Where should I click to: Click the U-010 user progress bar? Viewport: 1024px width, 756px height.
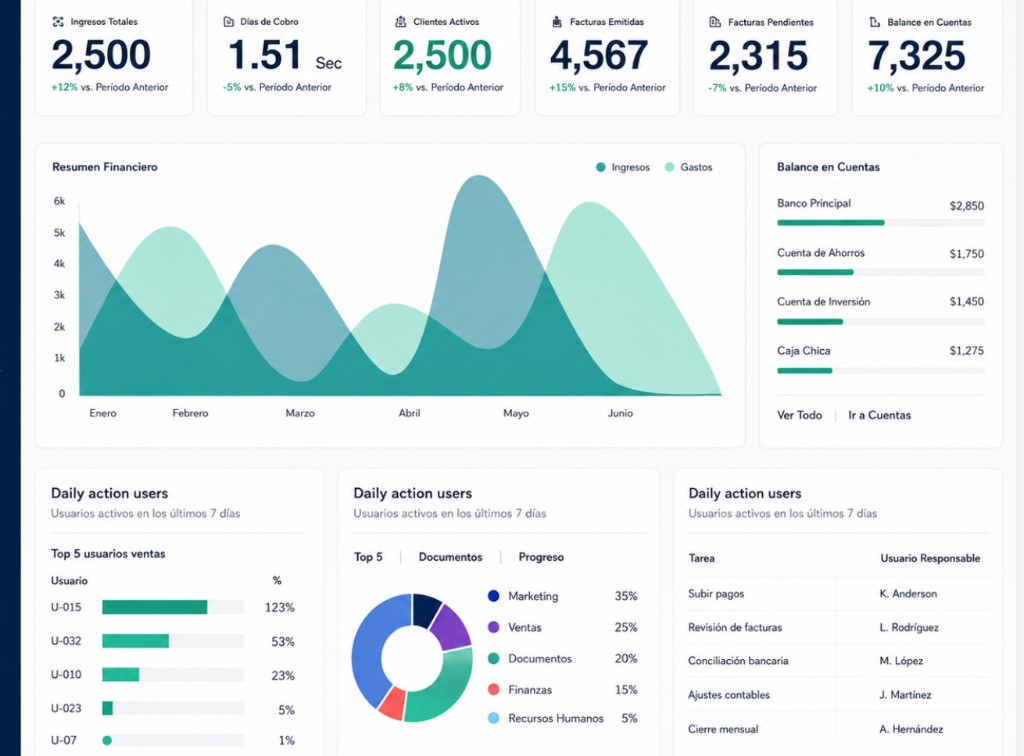tap(173, 674)
